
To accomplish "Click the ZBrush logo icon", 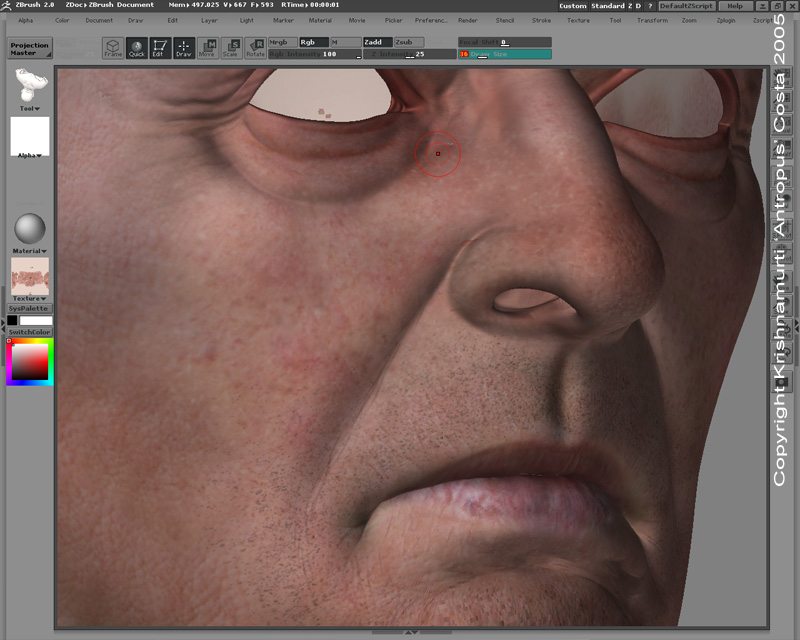I will click(6, 5).
